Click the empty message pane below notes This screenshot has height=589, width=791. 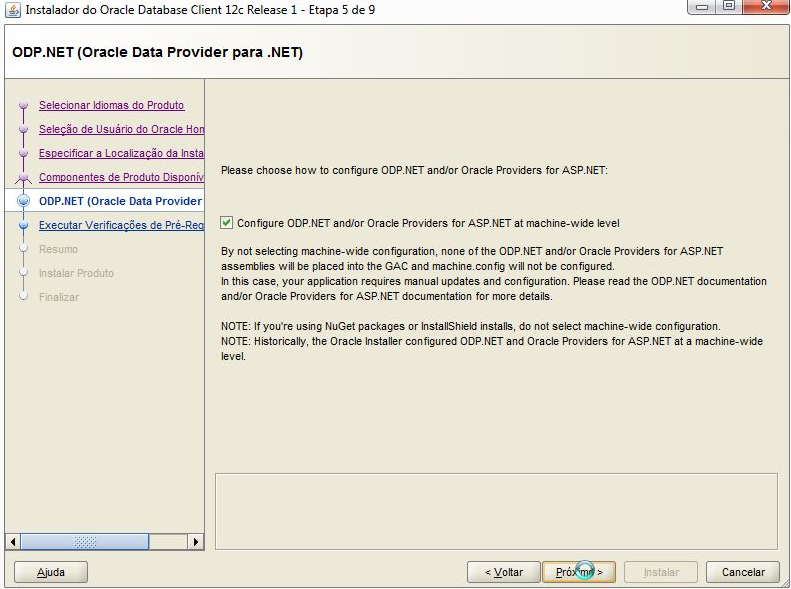(496, 511)
